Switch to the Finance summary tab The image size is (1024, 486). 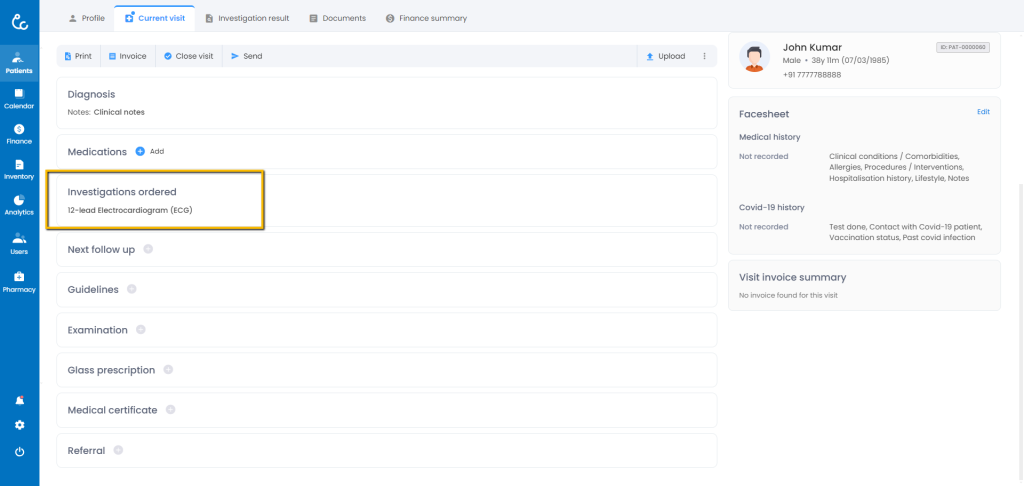coord(426,18)
